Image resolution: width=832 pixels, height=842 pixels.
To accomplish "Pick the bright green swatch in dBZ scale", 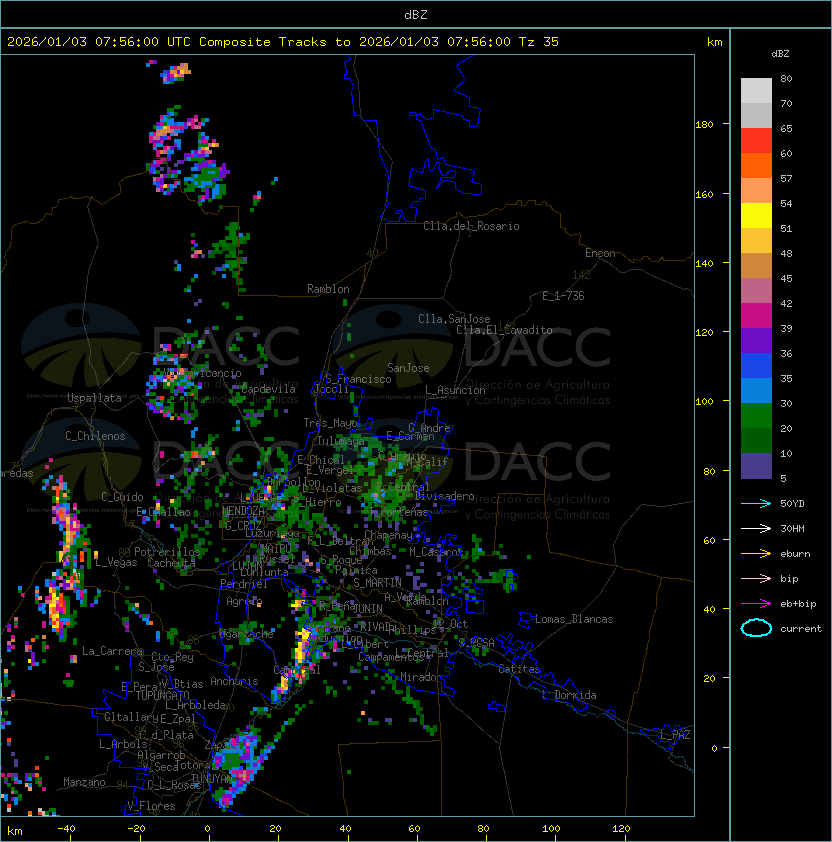I will [x=756, y=416].
